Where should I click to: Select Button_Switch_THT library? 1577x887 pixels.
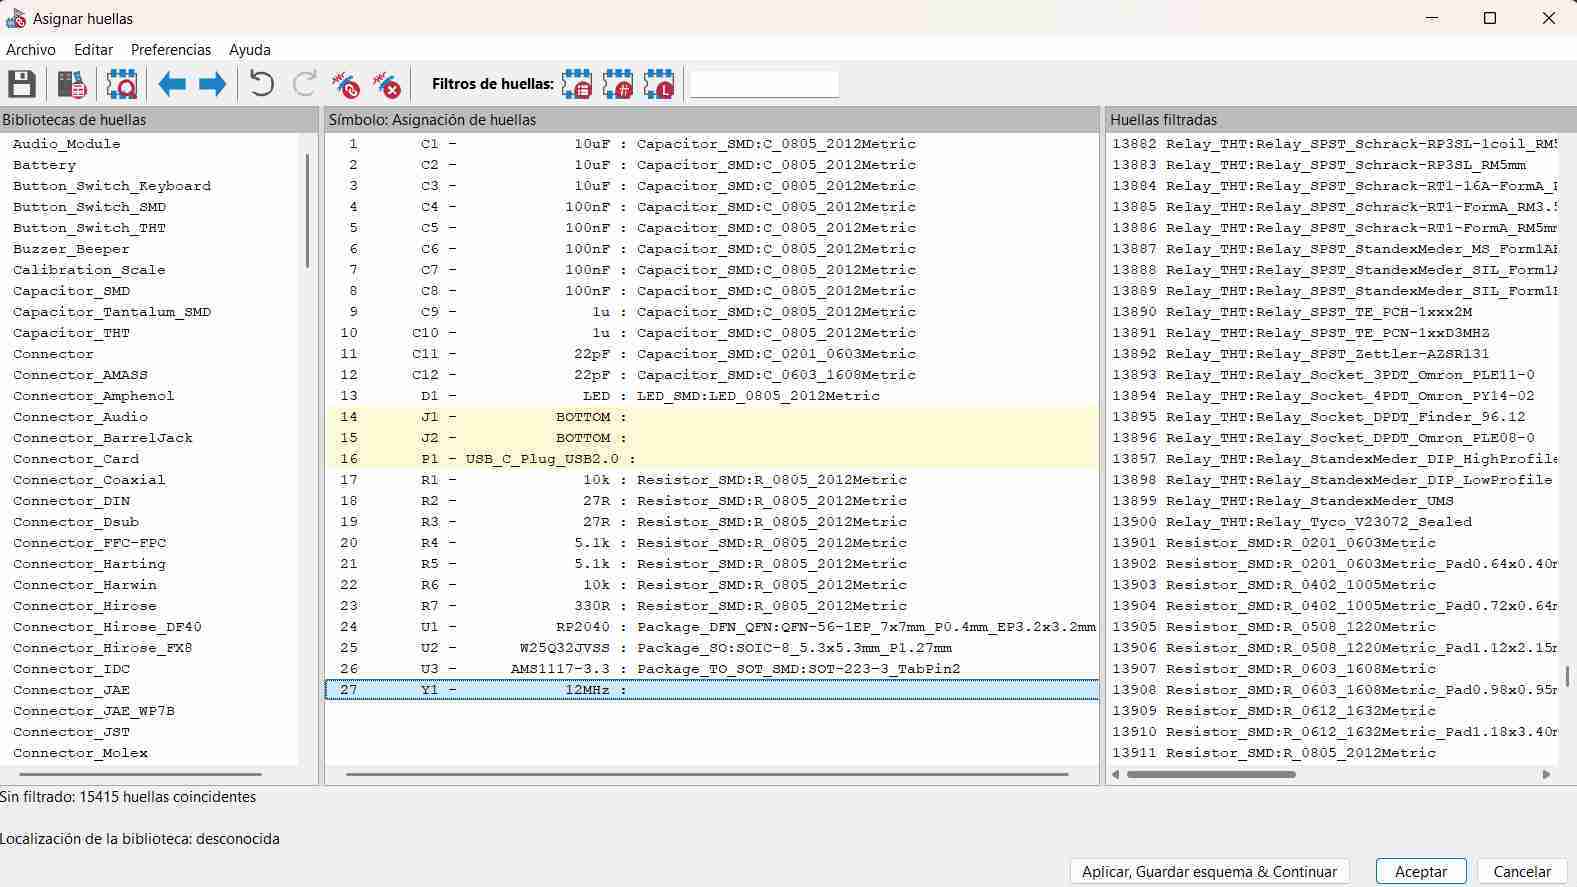(x=89, y=228)
